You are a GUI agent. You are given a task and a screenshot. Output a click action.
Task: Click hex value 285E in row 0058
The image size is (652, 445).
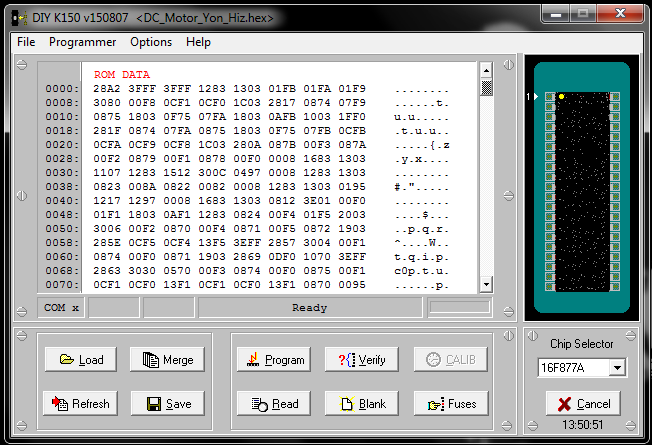[107, 242]
